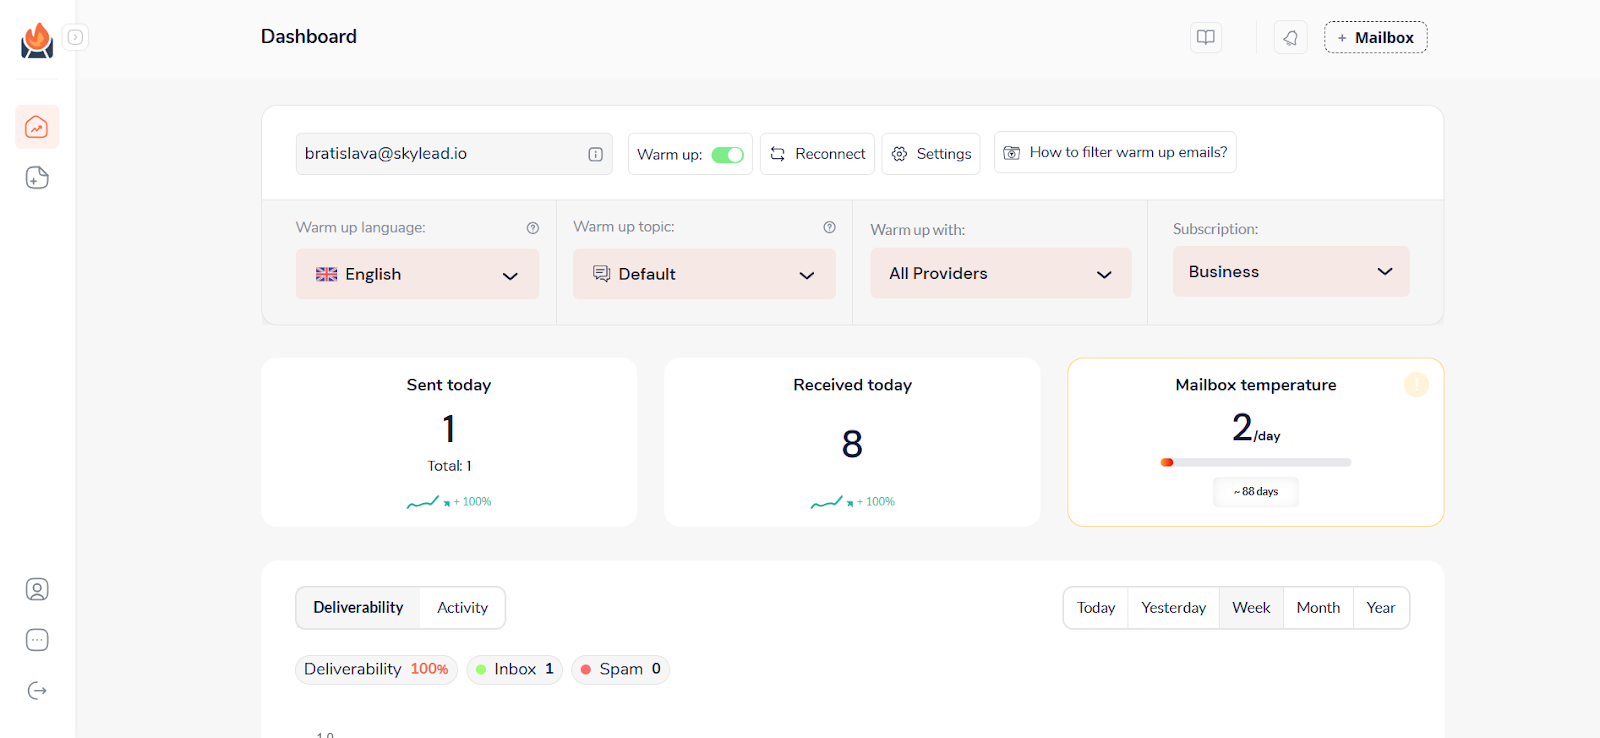Add a new Mailbox
Viewport: 1600px width, 738px height.
point(1375,38)
